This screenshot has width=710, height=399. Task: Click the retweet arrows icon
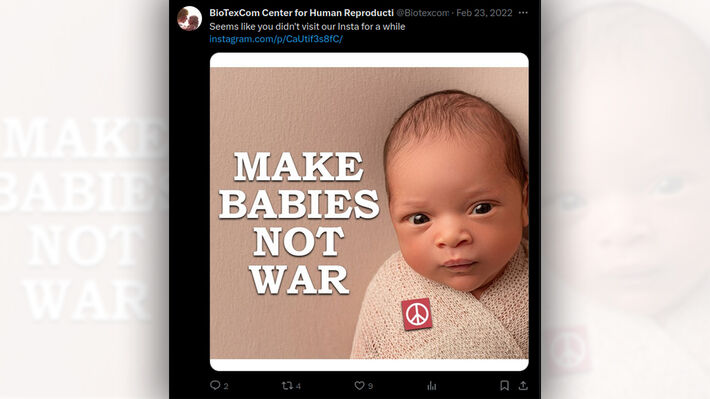(x=287, y=385)
